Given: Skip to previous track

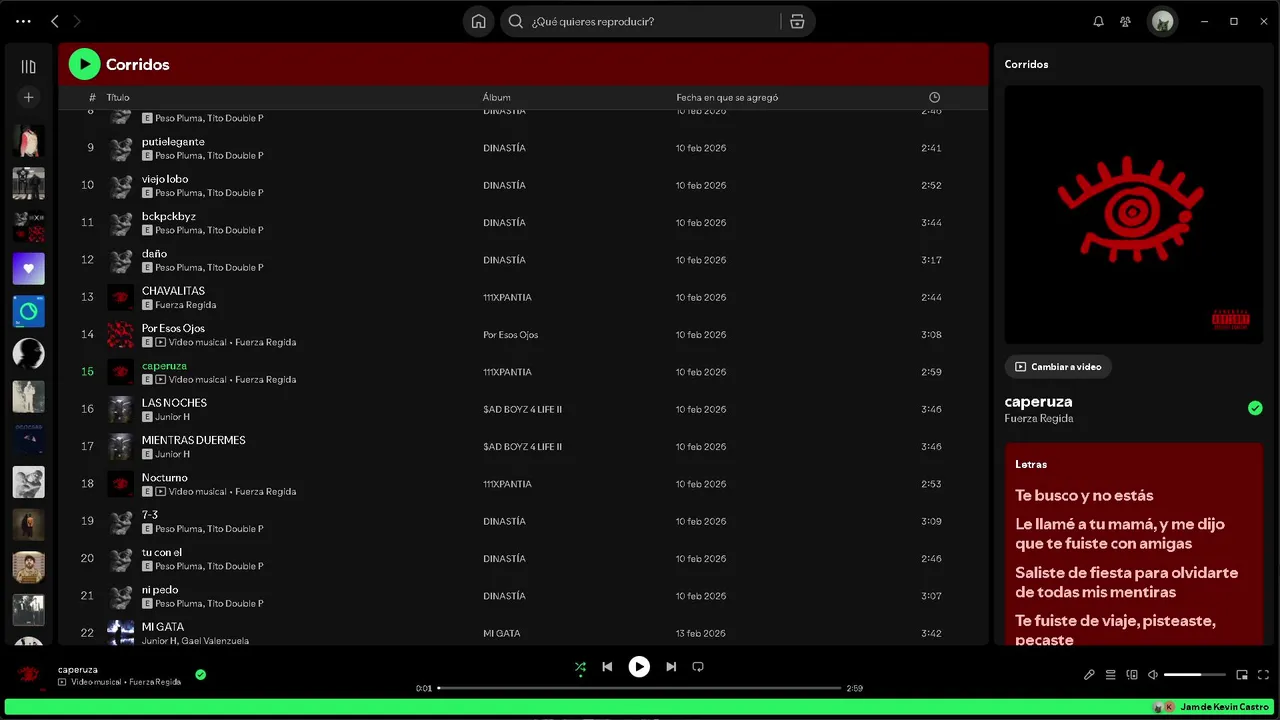Looking at the screenshot, I should pos(607,667).
